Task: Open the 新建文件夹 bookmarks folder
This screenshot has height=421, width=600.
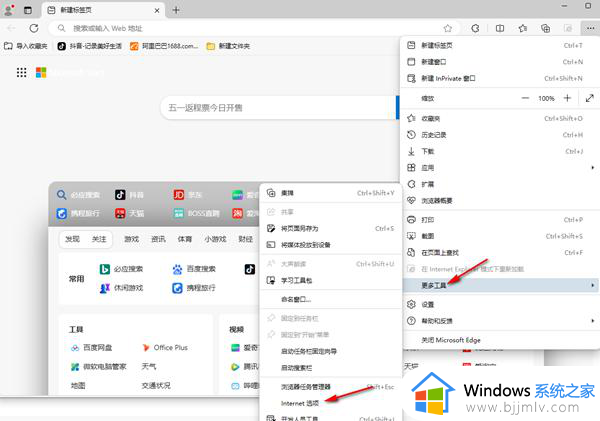Action: (228, 46)
